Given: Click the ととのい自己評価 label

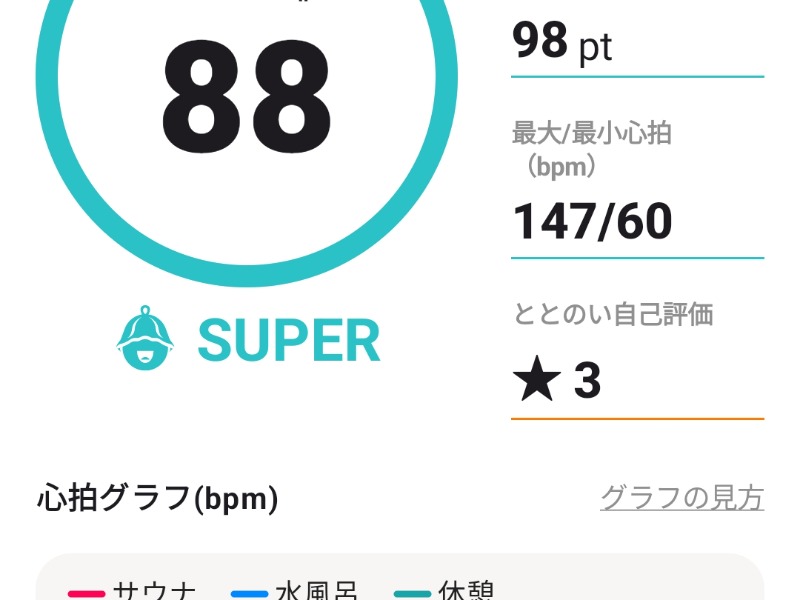Looking at the screenshot, I should 612,314.
